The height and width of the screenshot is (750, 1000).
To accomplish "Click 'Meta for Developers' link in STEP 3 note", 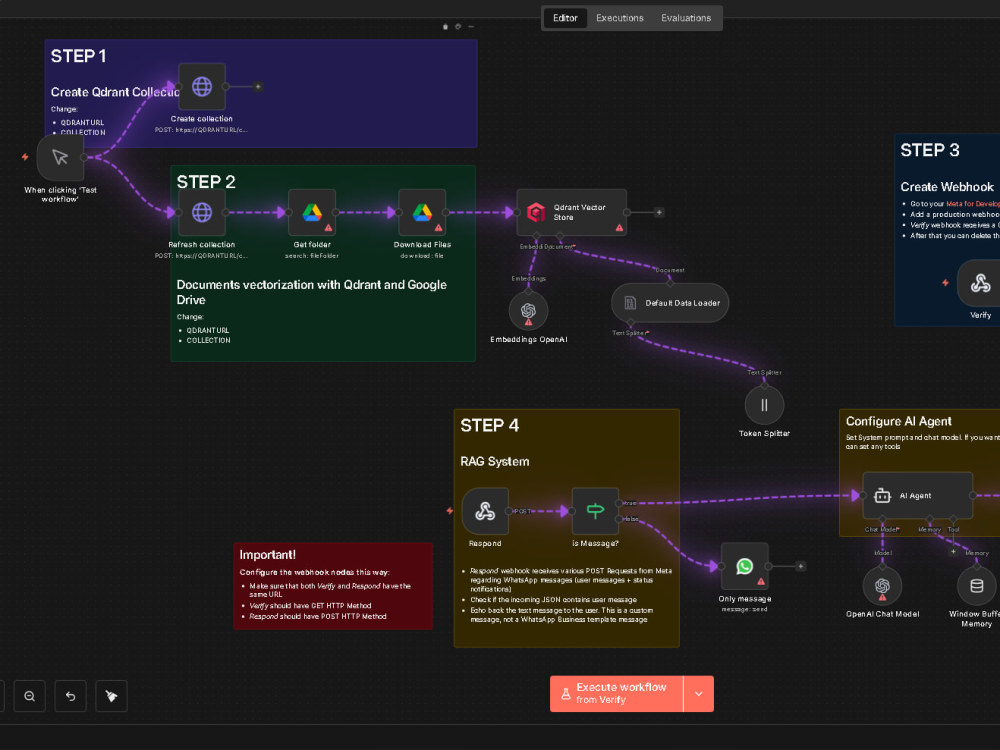I will [973, 204].
